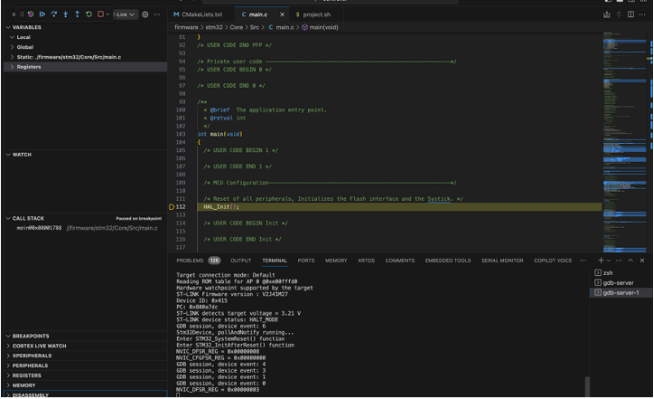Click the reset device icon in debug toolbar

[30, 14]
